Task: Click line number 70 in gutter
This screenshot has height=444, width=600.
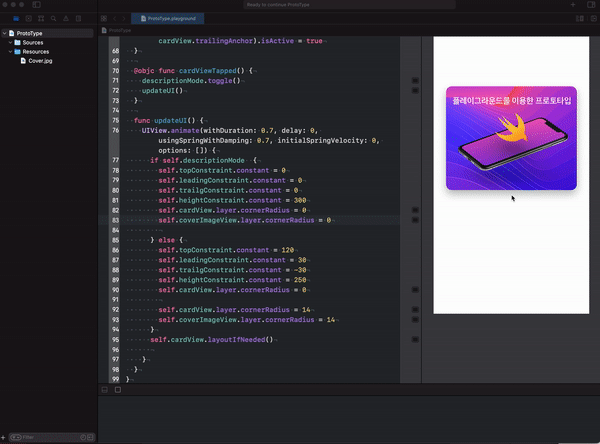Action: tap(115, 71)
